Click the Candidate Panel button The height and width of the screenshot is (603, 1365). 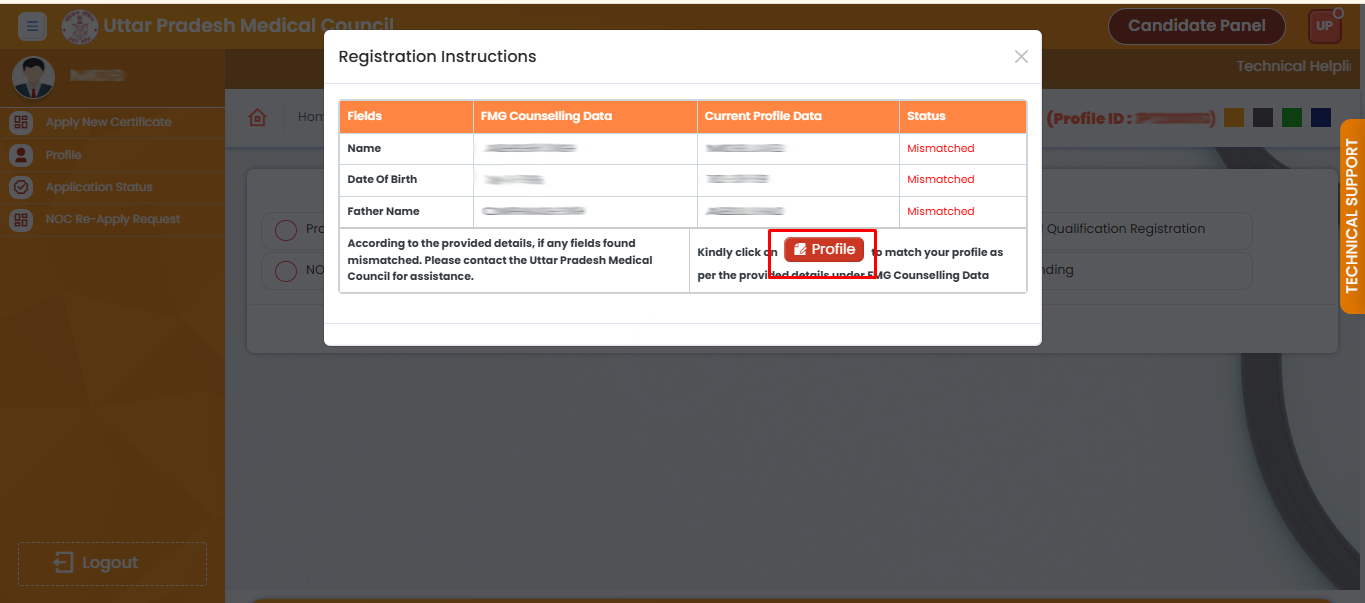coord(1196,27)
